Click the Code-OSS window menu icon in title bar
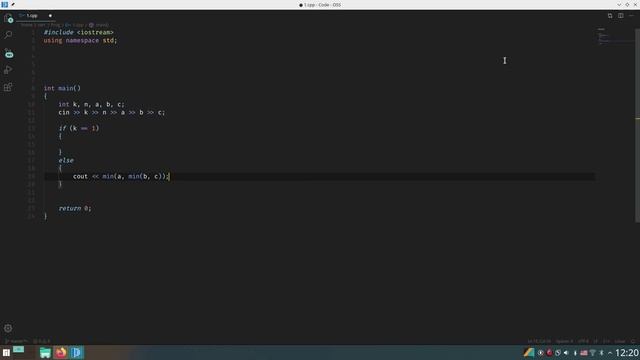This screenshot has height=360, width=640. [x=5, y=4]
